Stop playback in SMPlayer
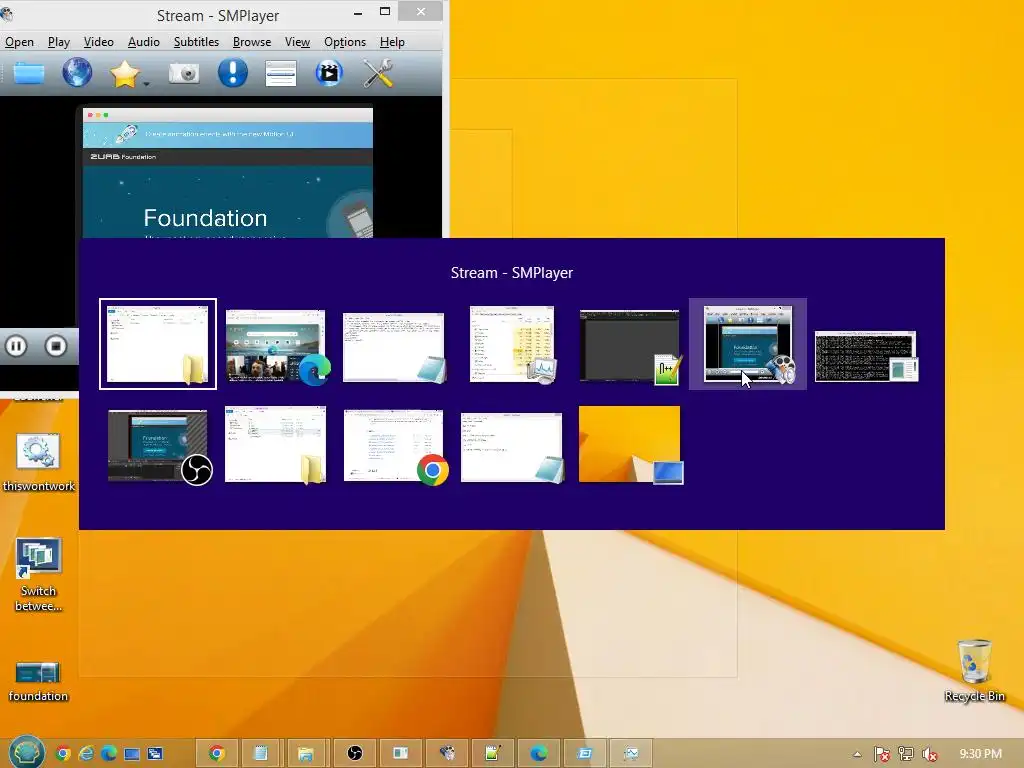 (56, 346)
